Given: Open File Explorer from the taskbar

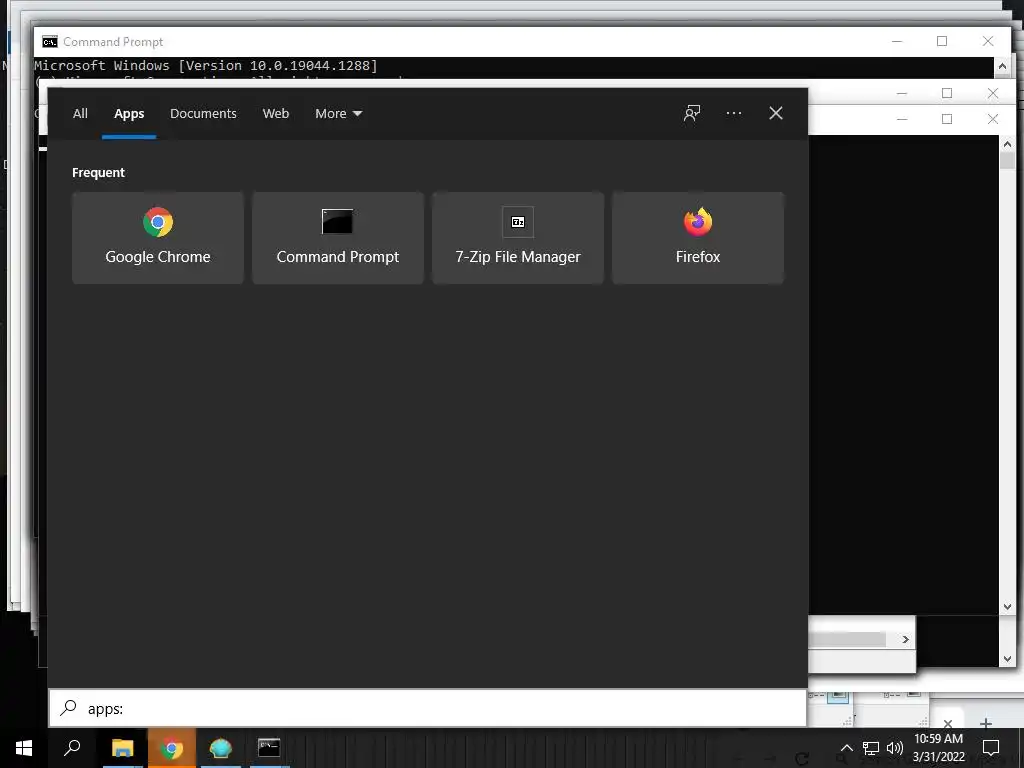Looking at the screenshot, I should (x=122, y=748).
